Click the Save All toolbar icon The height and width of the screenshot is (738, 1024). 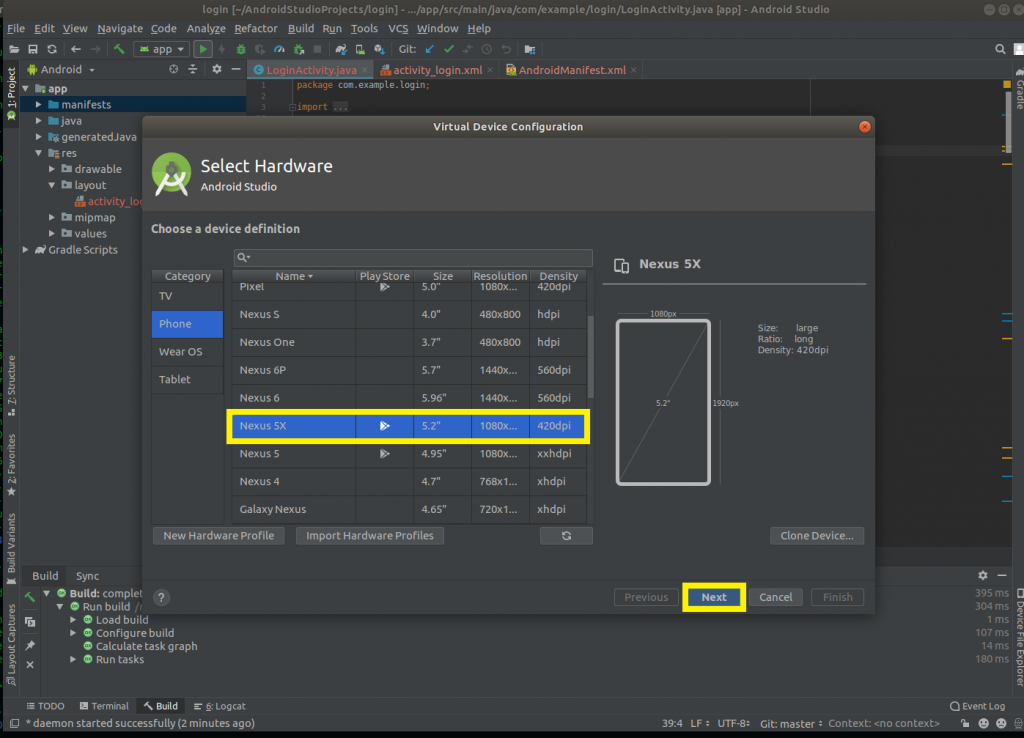[33, 49]
